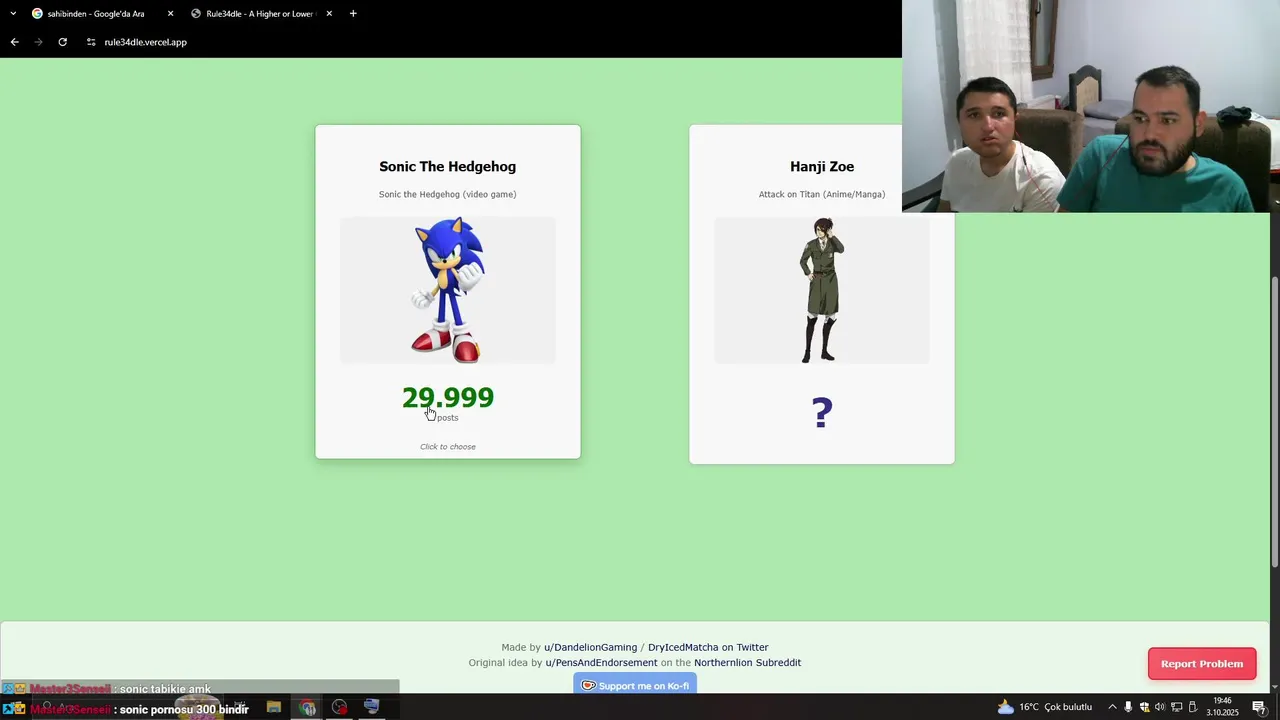
Task: Open the computer monitor taskbar app
Action: 372,707
